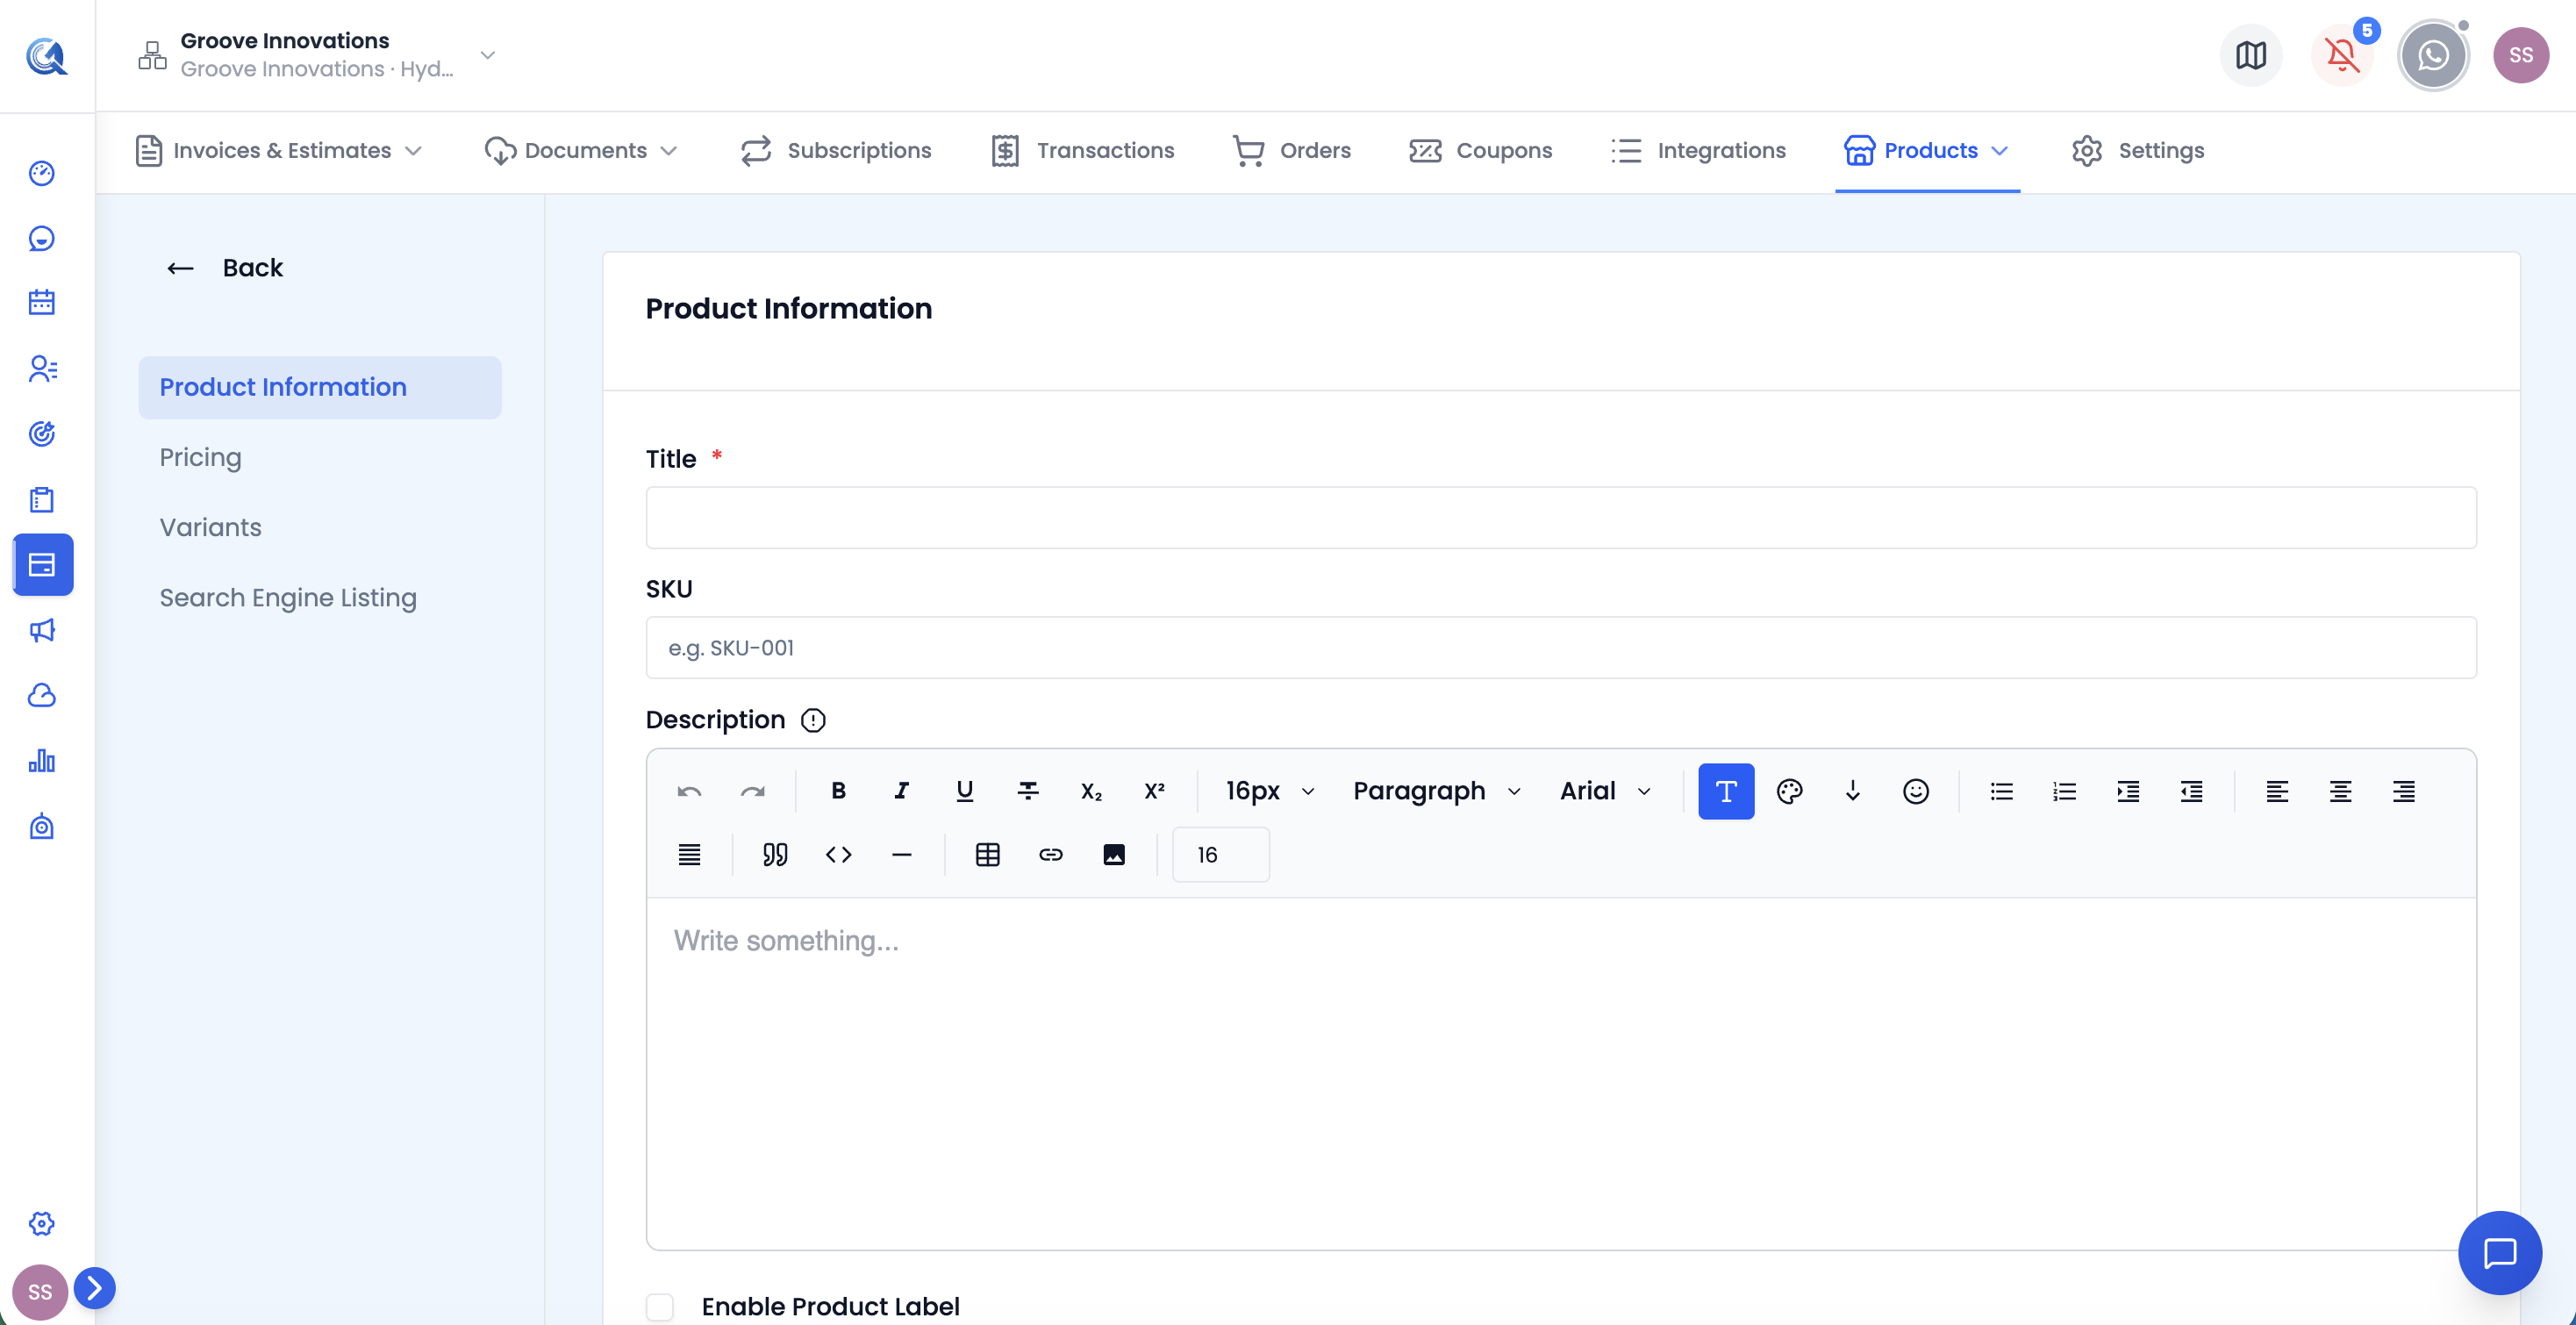Open the Settings tab

[x=2138, y=150]
